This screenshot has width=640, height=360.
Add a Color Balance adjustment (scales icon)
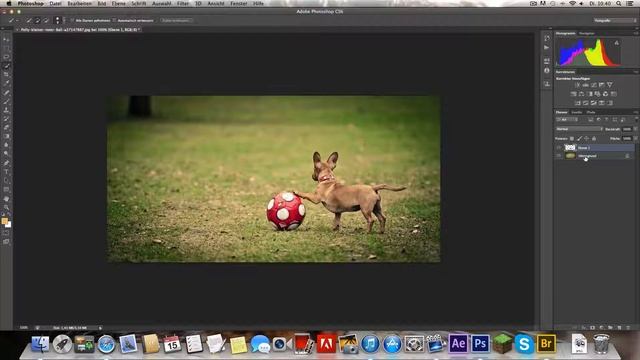pos(581,94)
